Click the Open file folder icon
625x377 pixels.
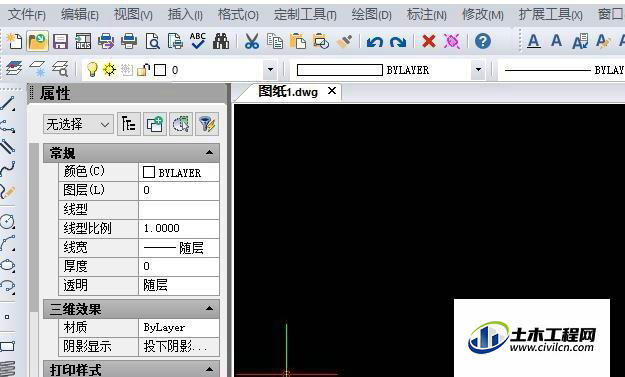click(x=37, y=41)
